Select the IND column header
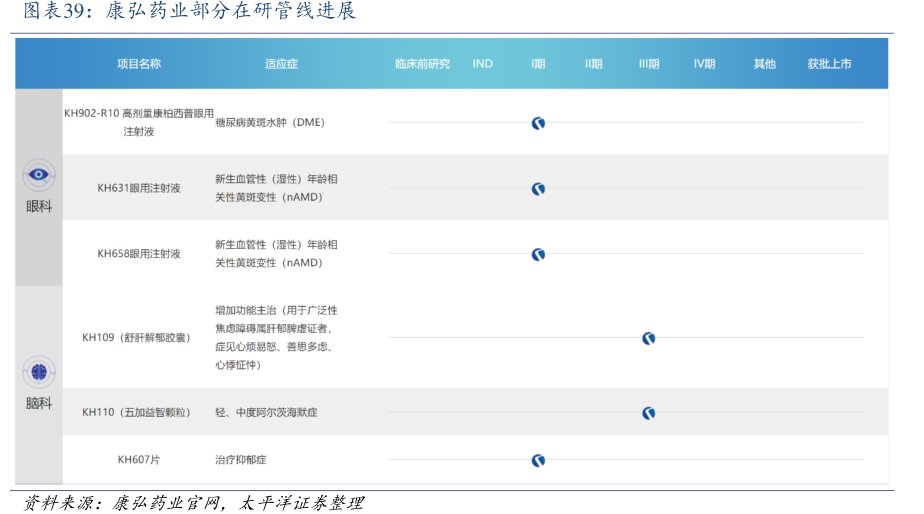 (483, 64)
